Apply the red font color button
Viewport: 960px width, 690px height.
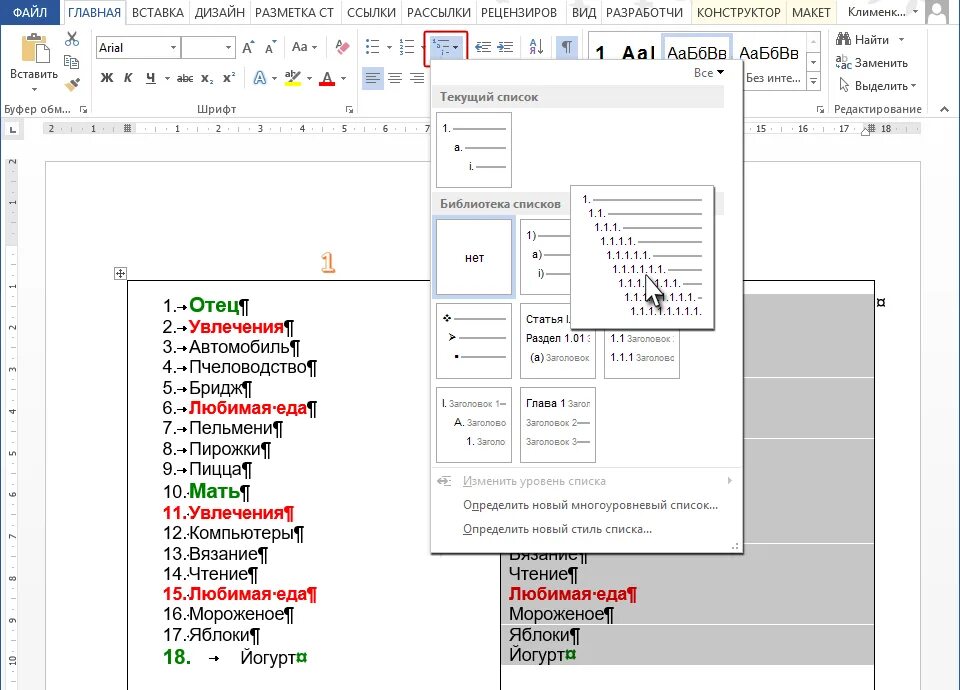(327, 78)
